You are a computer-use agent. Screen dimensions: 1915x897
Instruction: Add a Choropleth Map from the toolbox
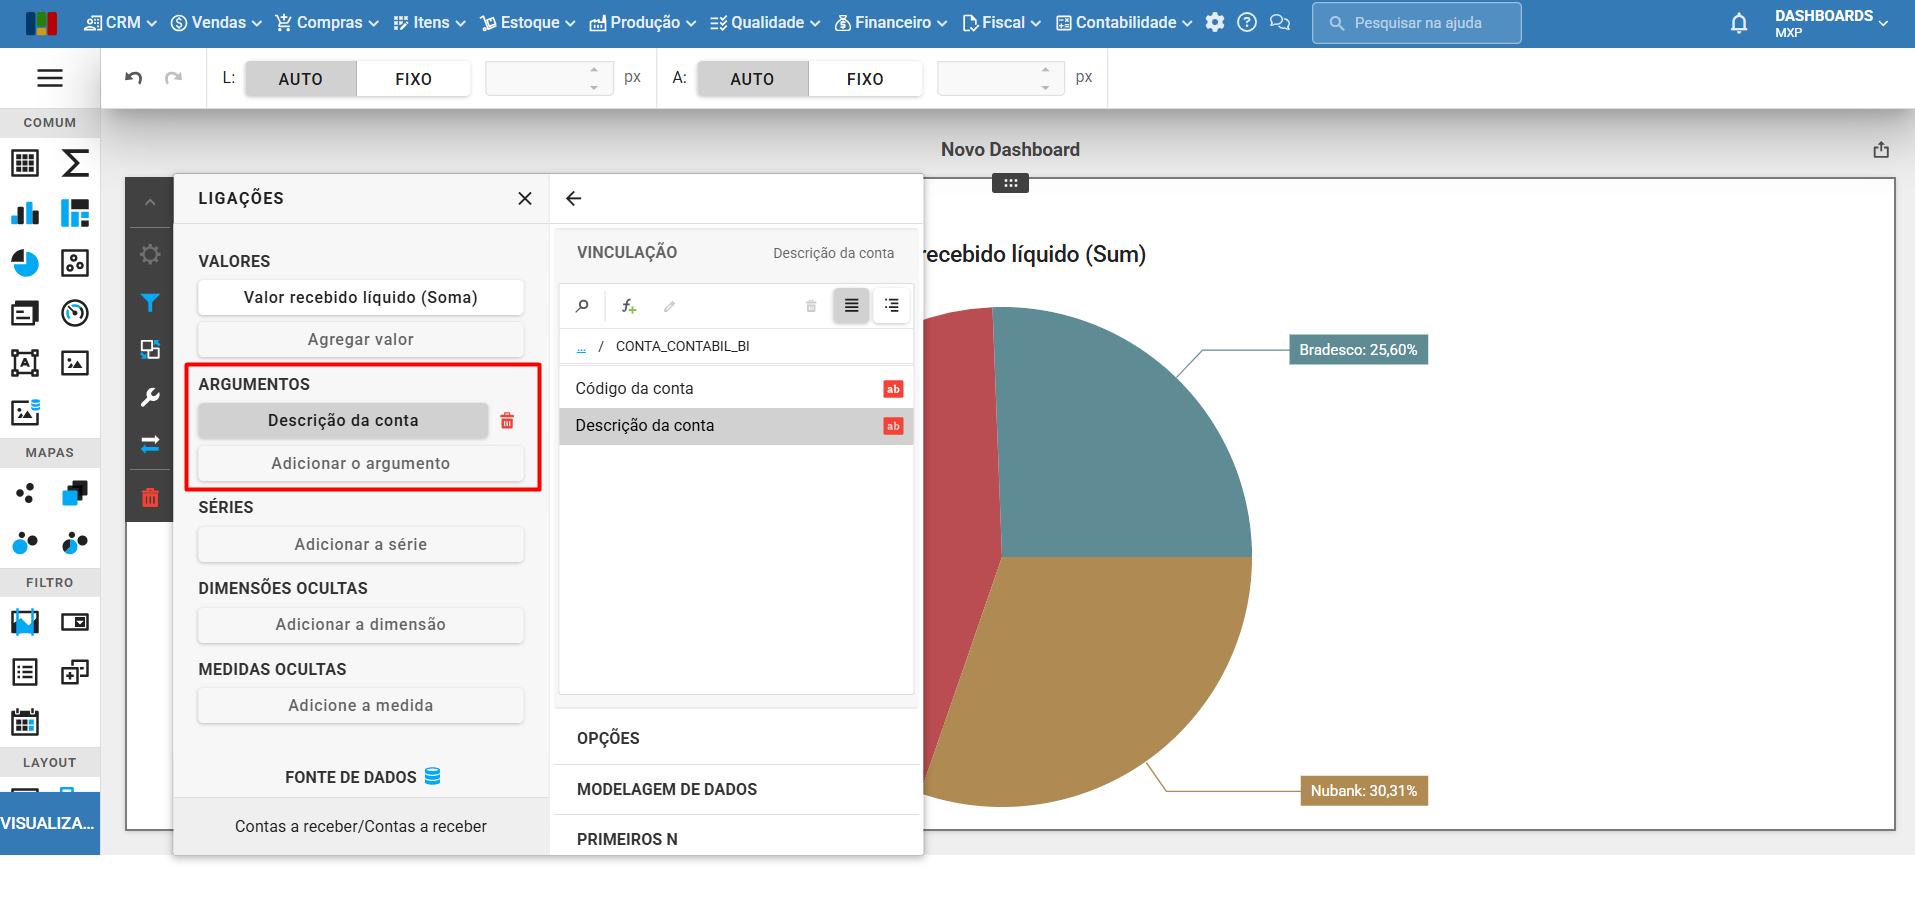[x=75, y=493]
